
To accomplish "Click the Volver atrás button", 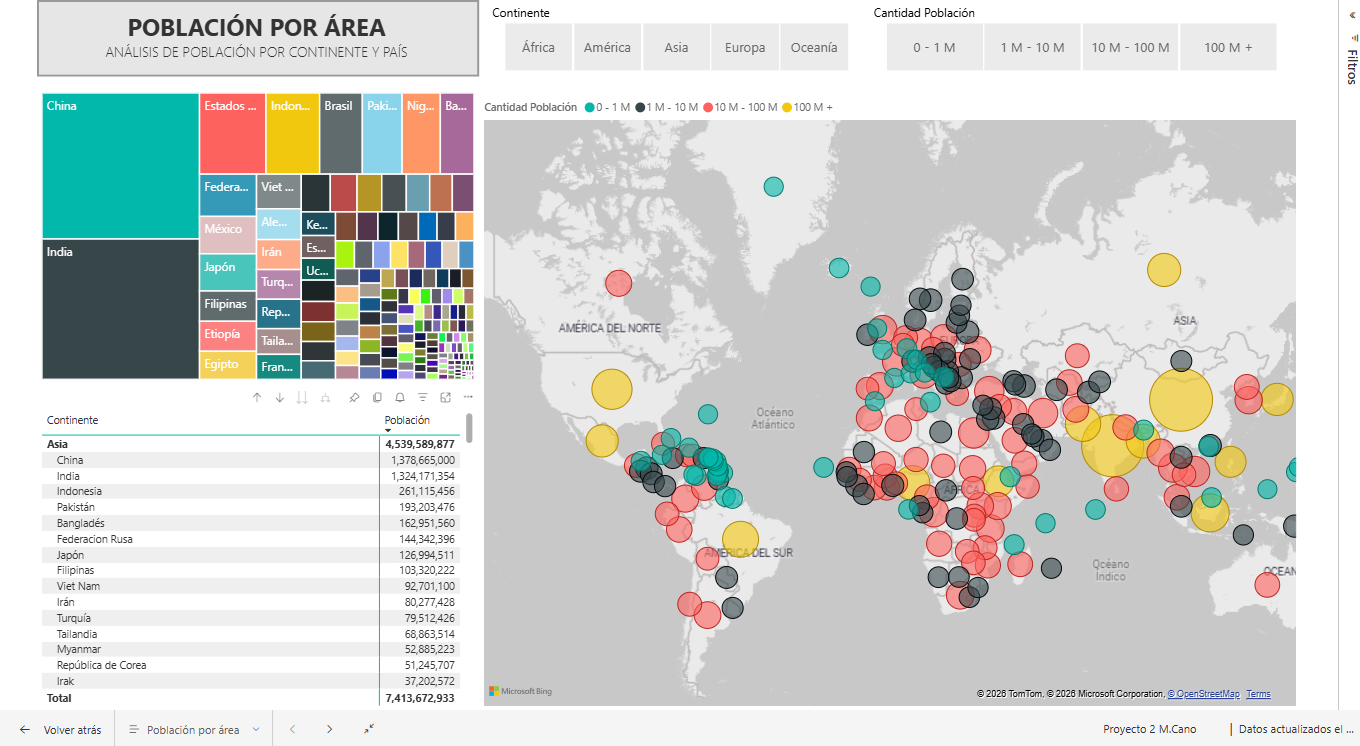I will 61,730.
